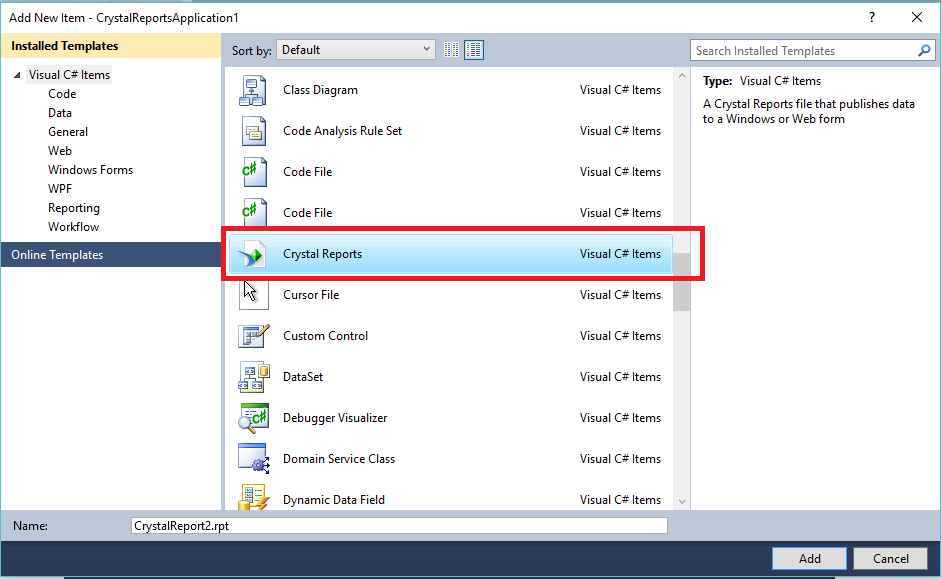Click the template list scroll up arrow
The image size is (941, 579).
pyautogui.click(x=682, y=76)
